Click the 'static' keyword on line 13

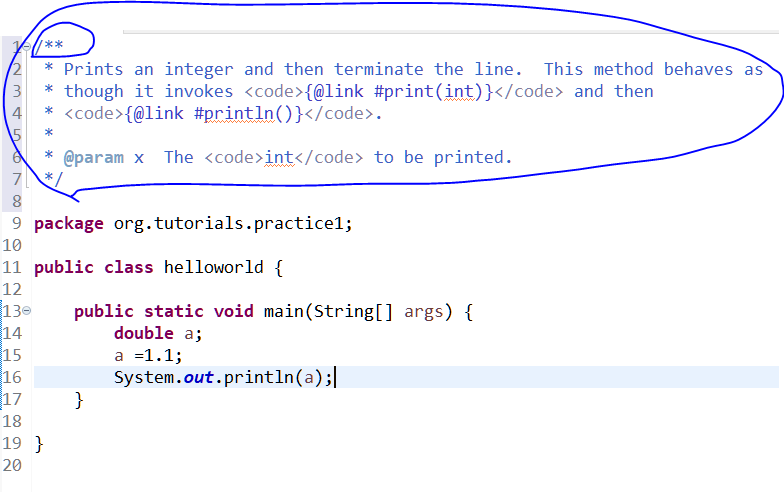point(174,312)
